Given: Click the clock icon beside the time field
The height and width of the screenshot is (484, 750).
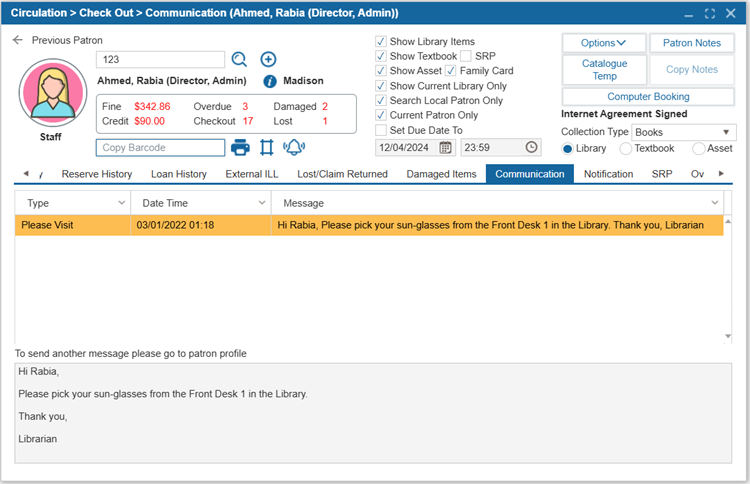Looking at the screenshot, I should pos(531,147).
